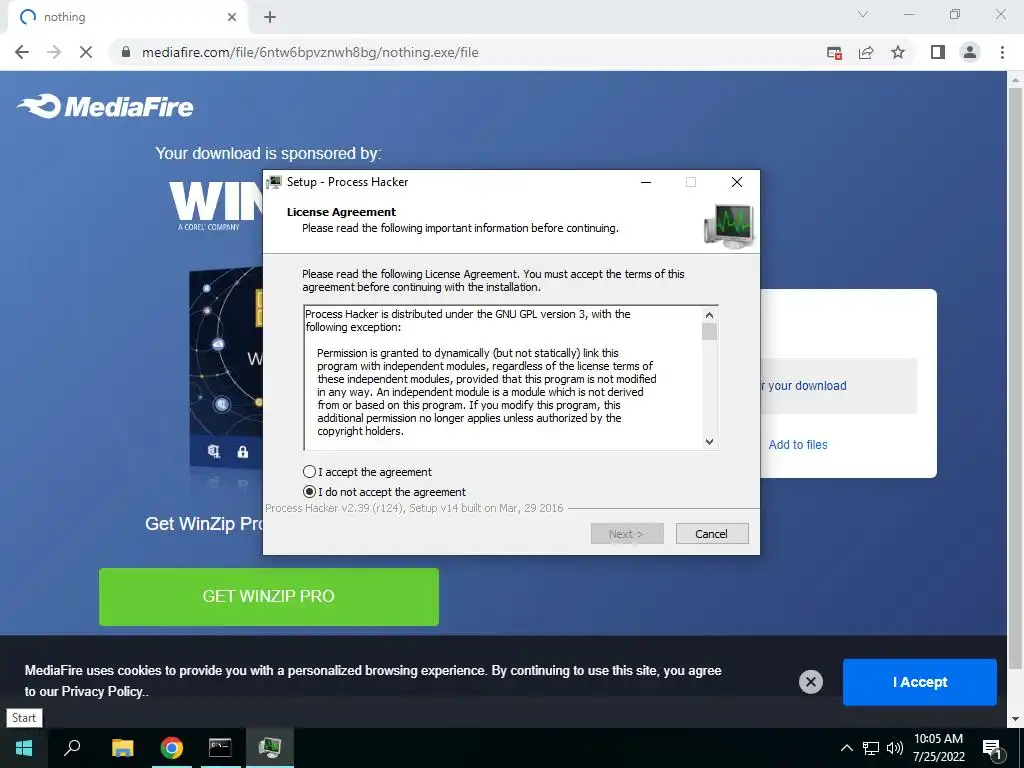1024x768 pixels.
Task: Open the Chrome tab search chevron
Action: pyautogui.click(x=863, y=14)
